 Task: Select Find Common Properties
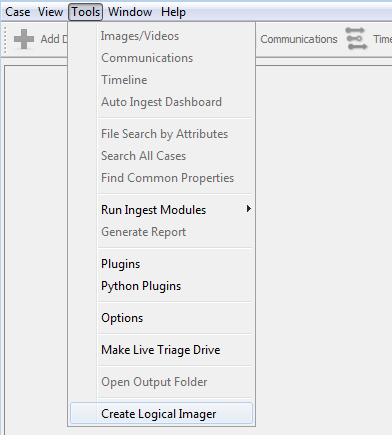162,178
